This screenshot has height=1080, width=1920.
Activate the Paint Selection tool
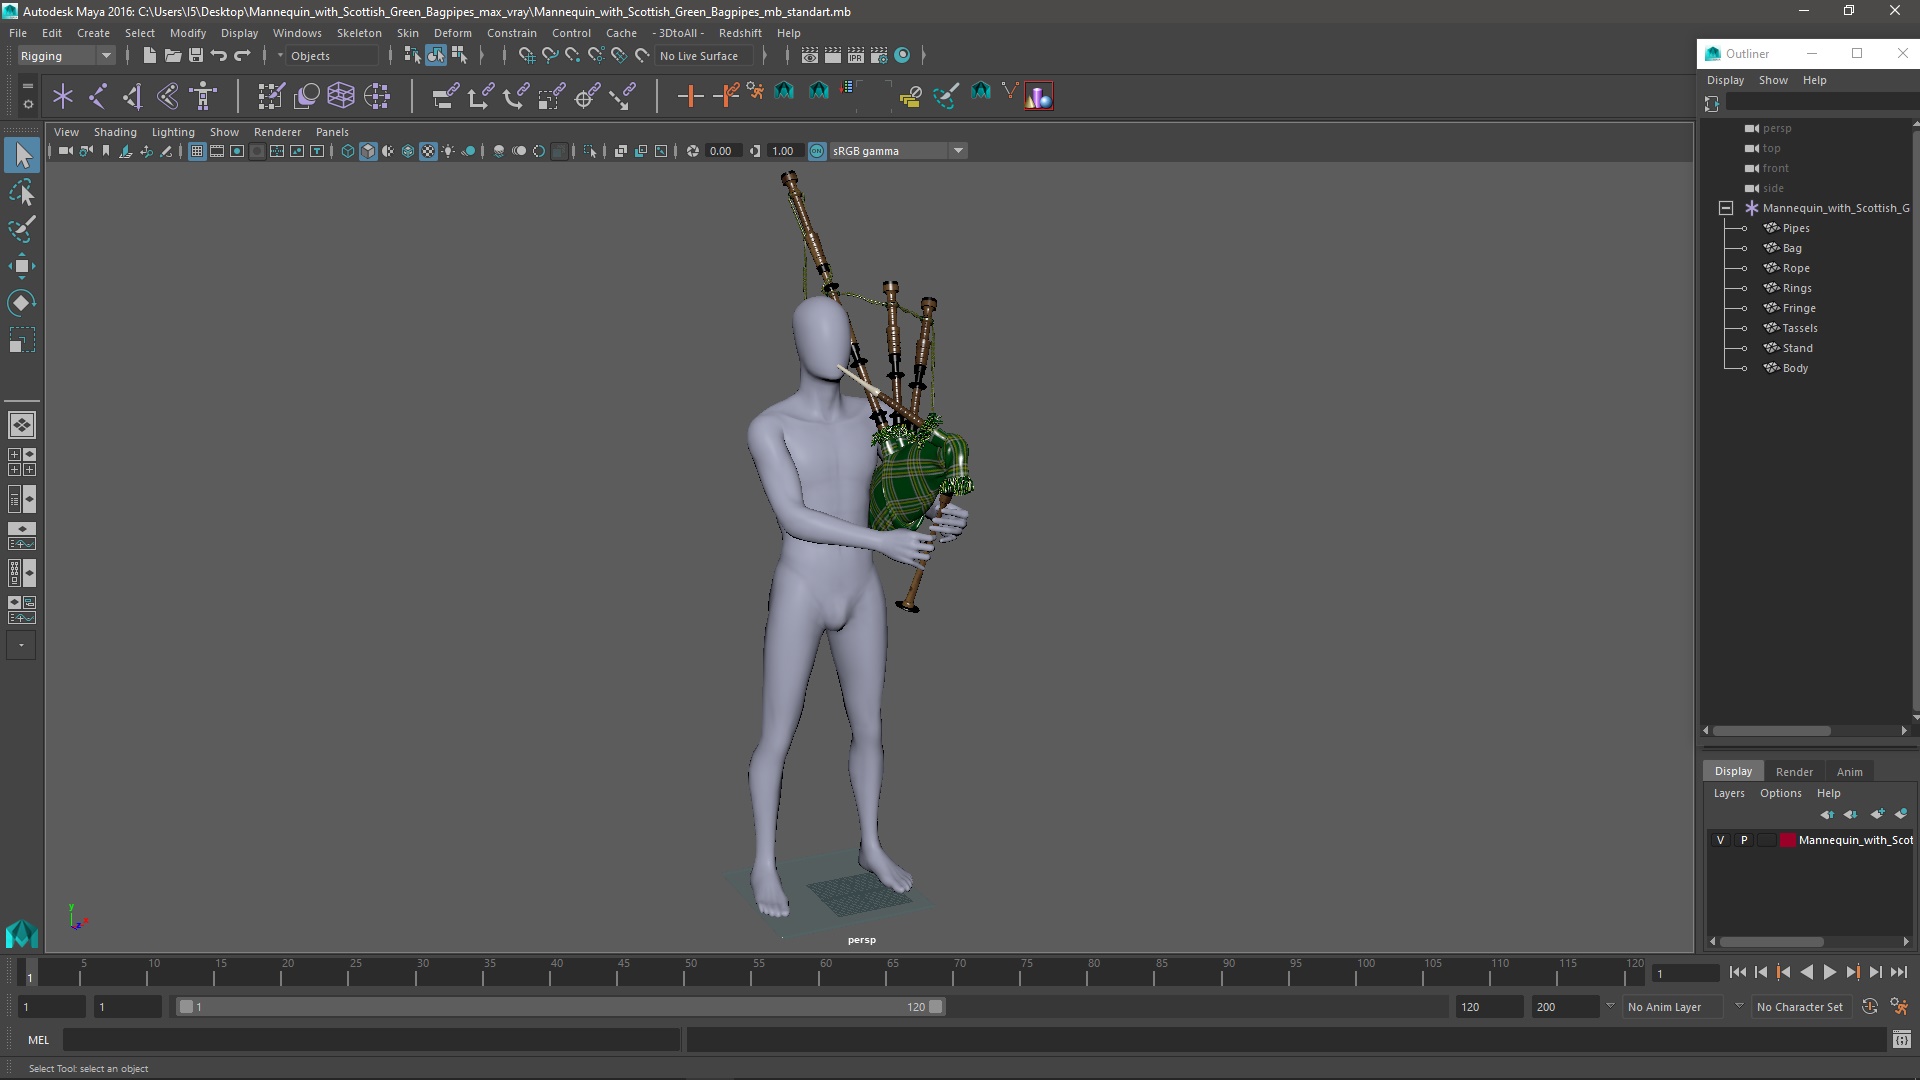pyautogui.click(x=21, y=229)
